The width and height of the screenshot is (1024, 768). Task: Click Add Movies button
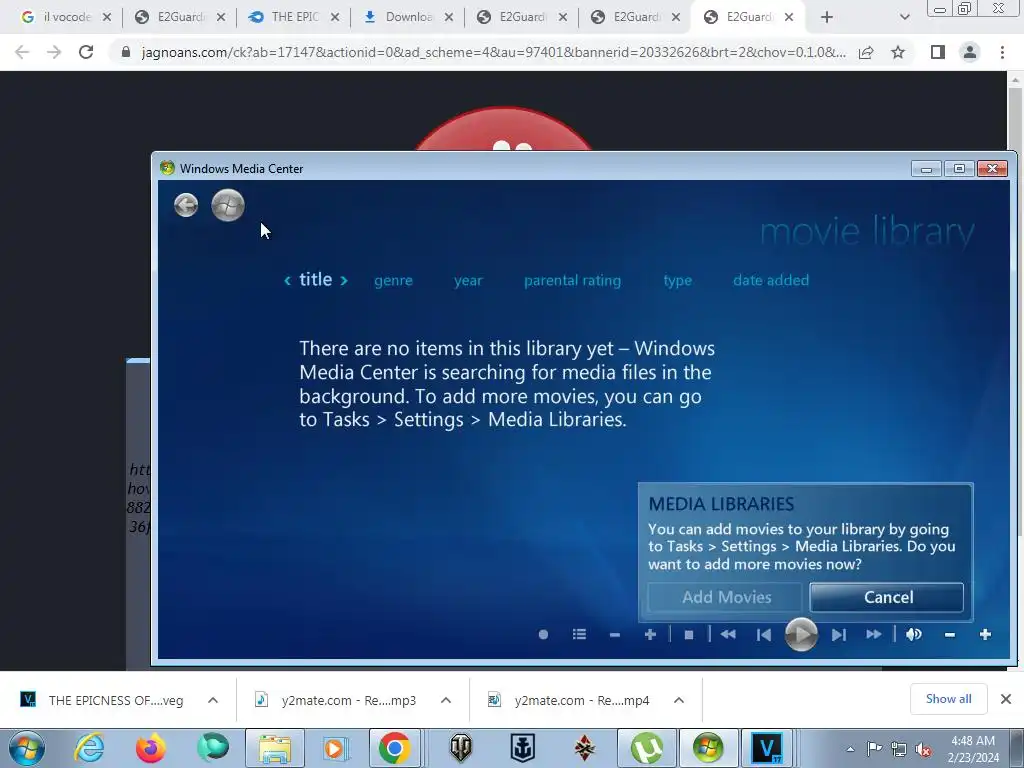pos(726,597)
